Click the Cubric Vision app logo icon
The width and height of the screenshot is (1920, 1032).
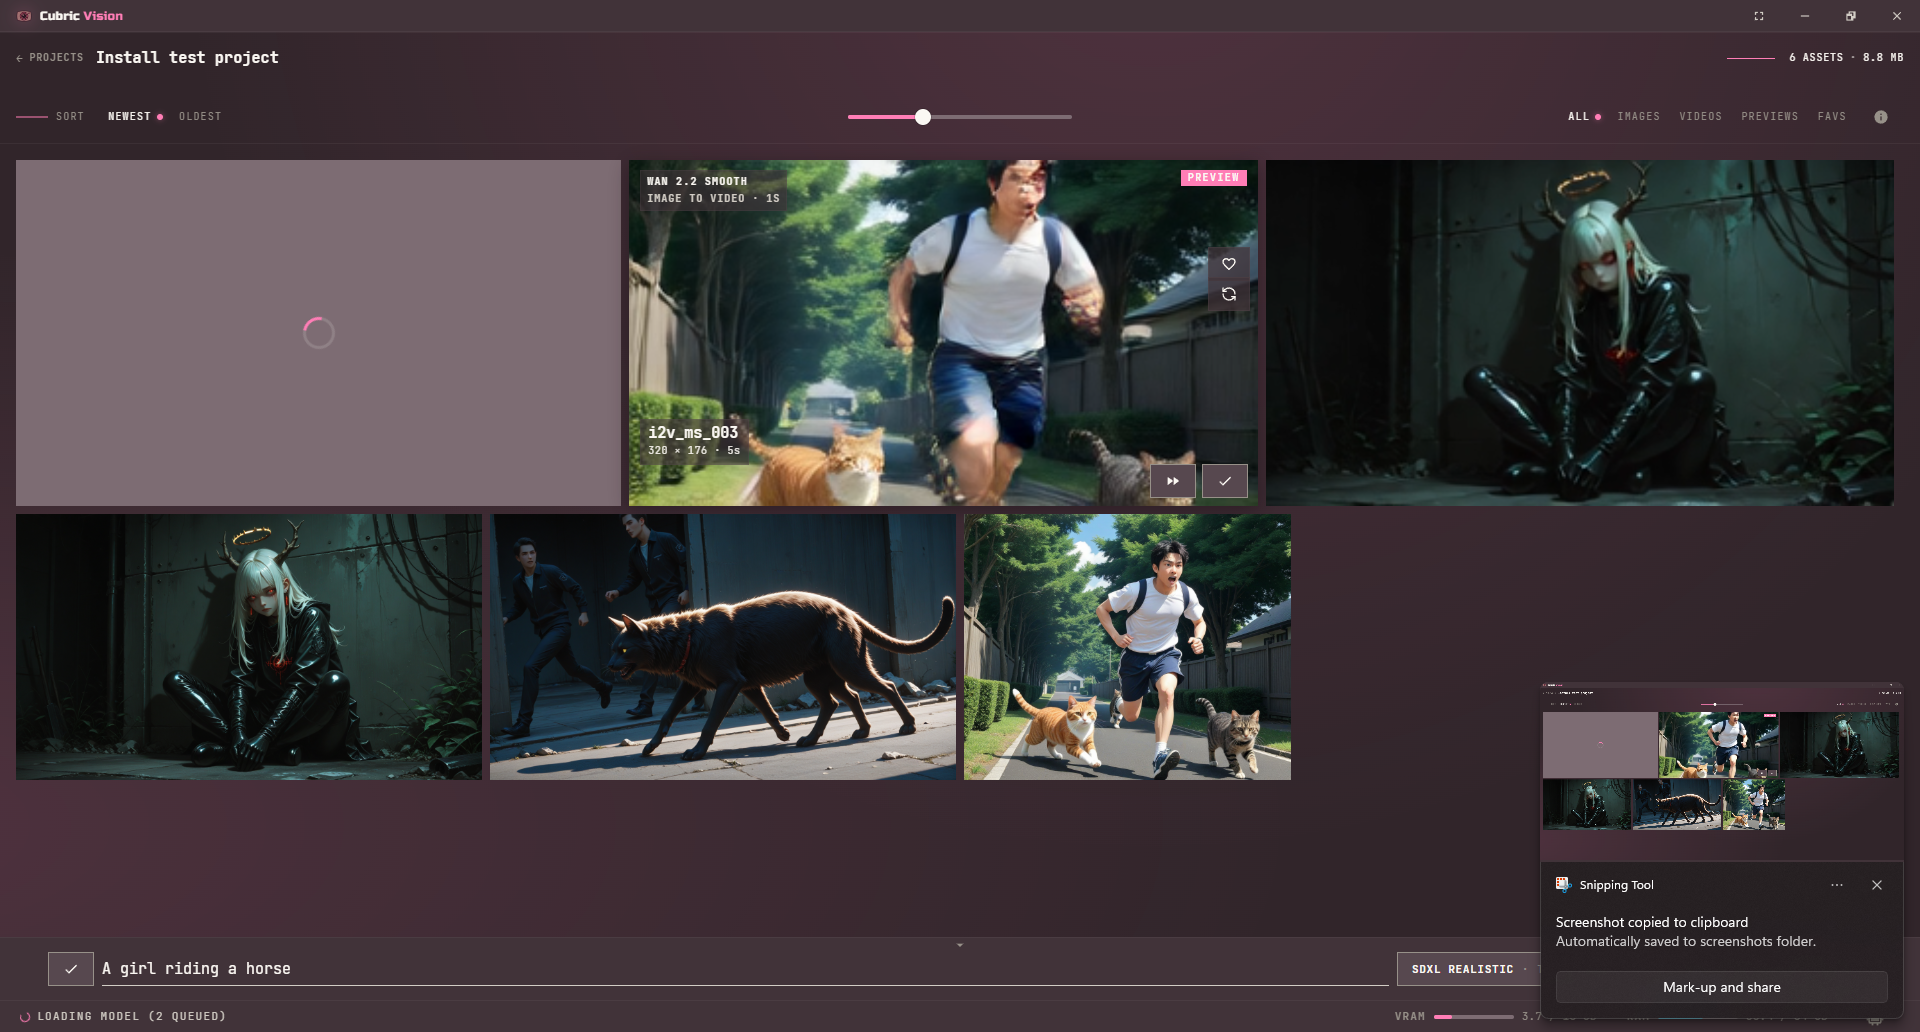click(x=24, y=16)
